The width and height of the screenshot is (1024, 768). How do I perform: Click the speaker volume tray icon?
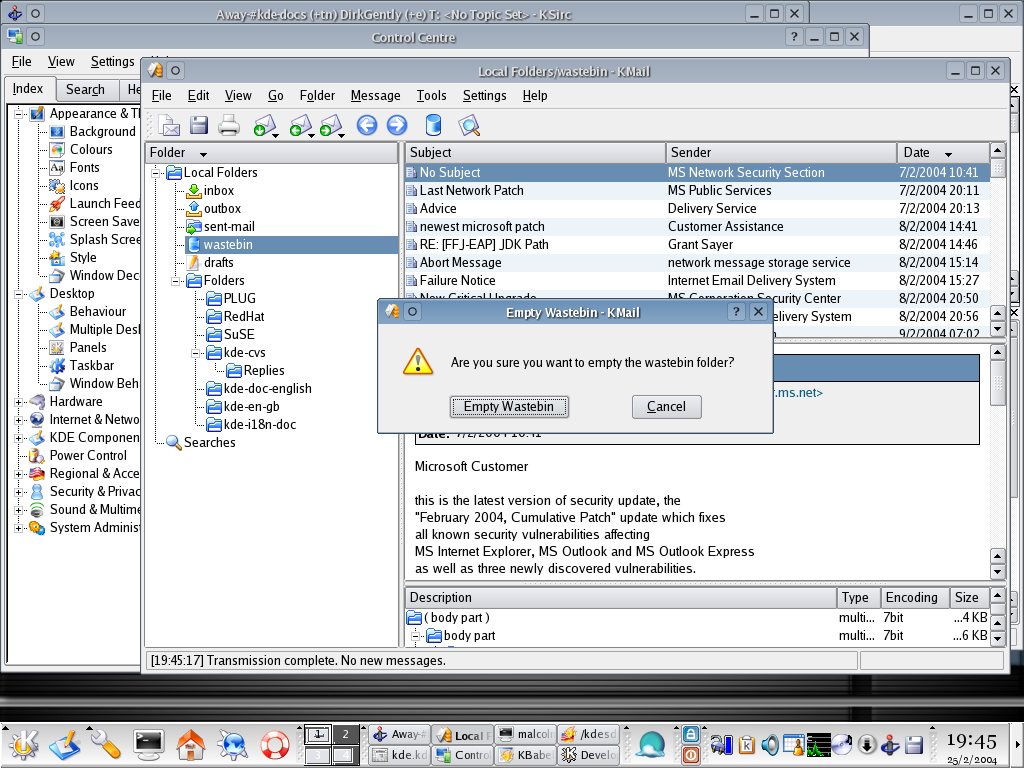click(771, 744)
